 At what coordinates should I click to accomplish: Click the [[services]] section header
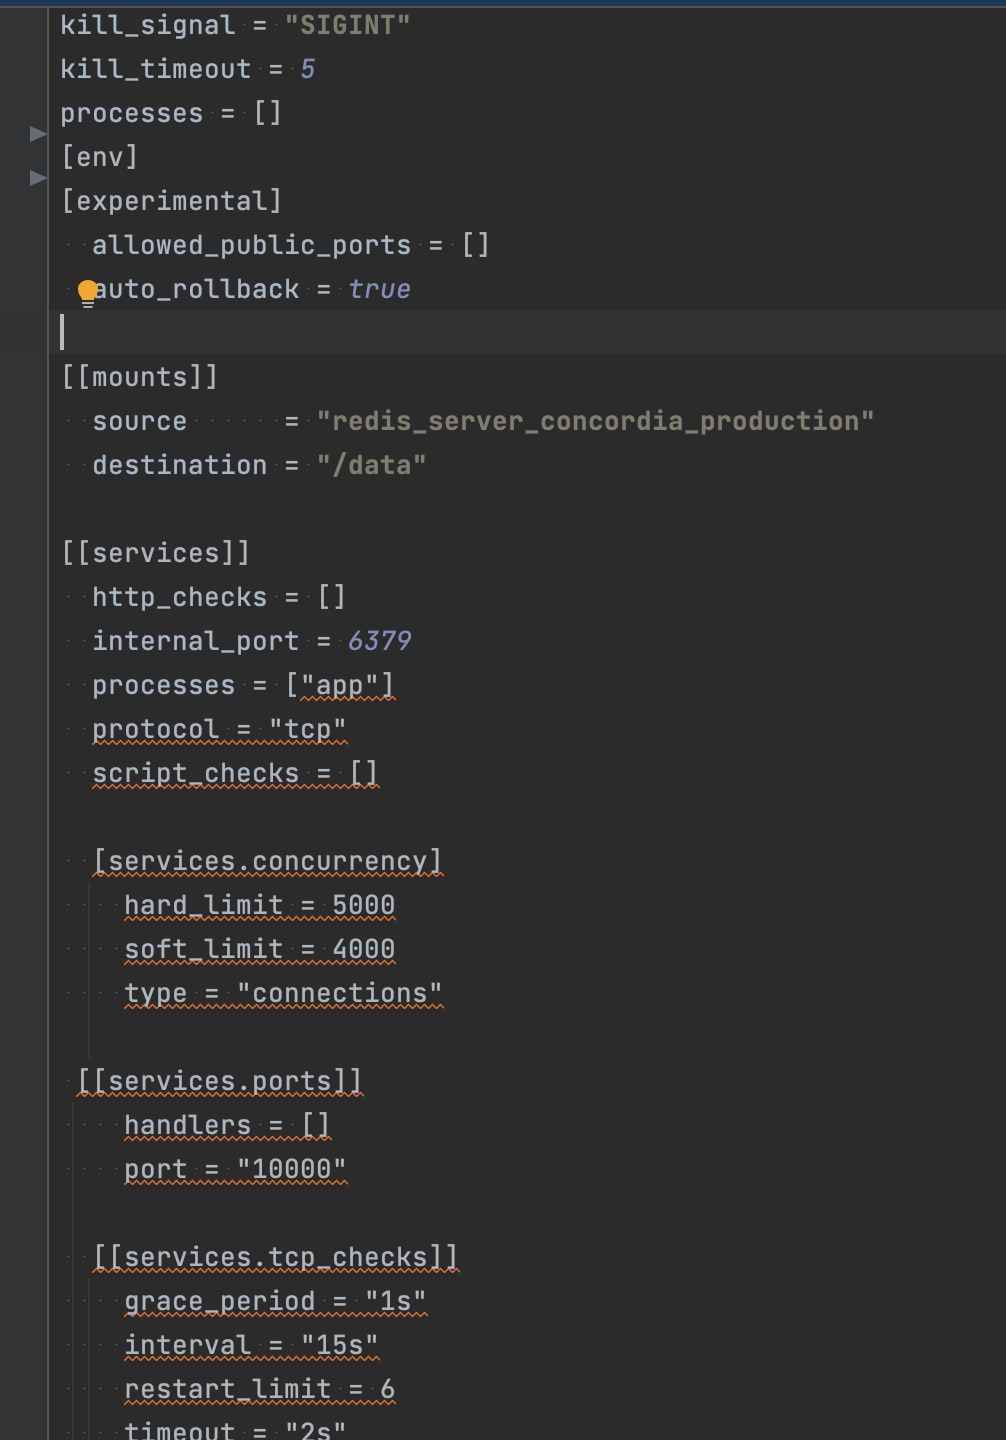pyautogui.click(x=156, y=553)
